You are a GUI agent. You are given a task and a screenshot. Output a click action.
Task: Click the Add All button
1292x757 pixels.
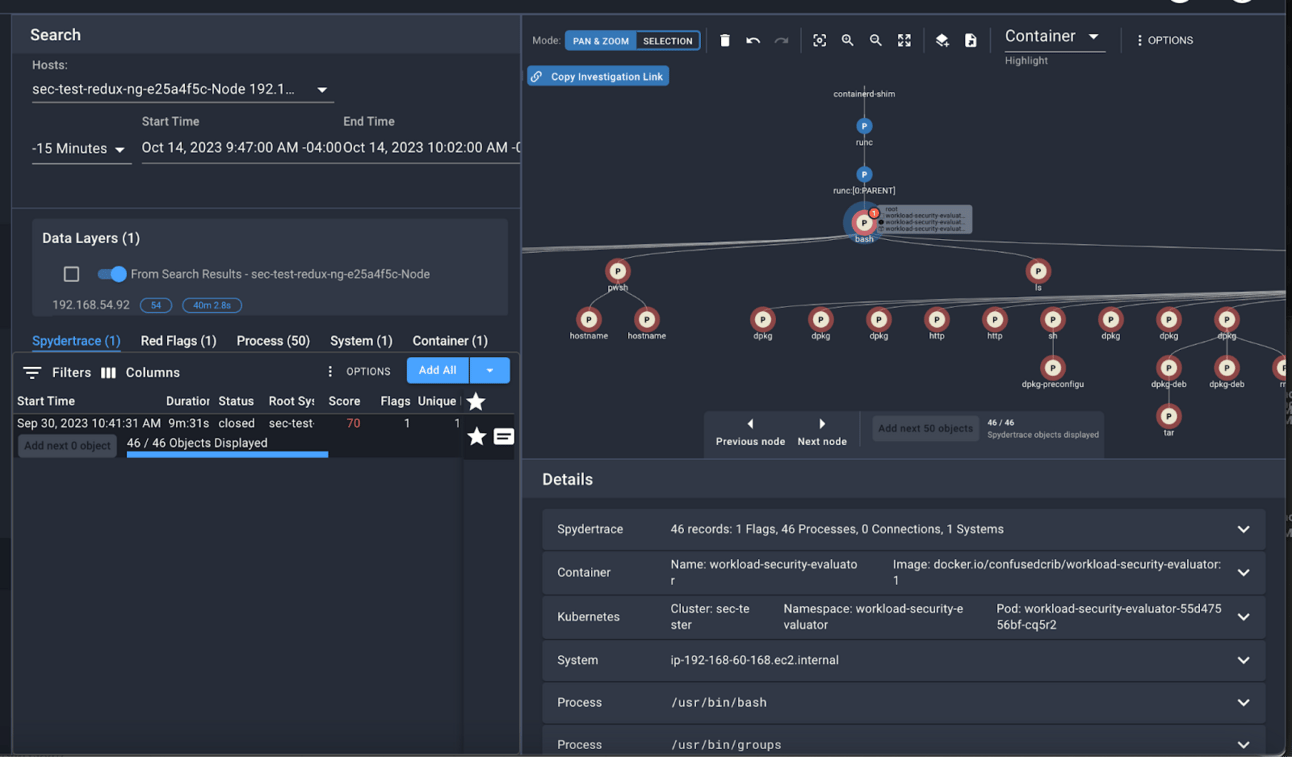point(438,370)
